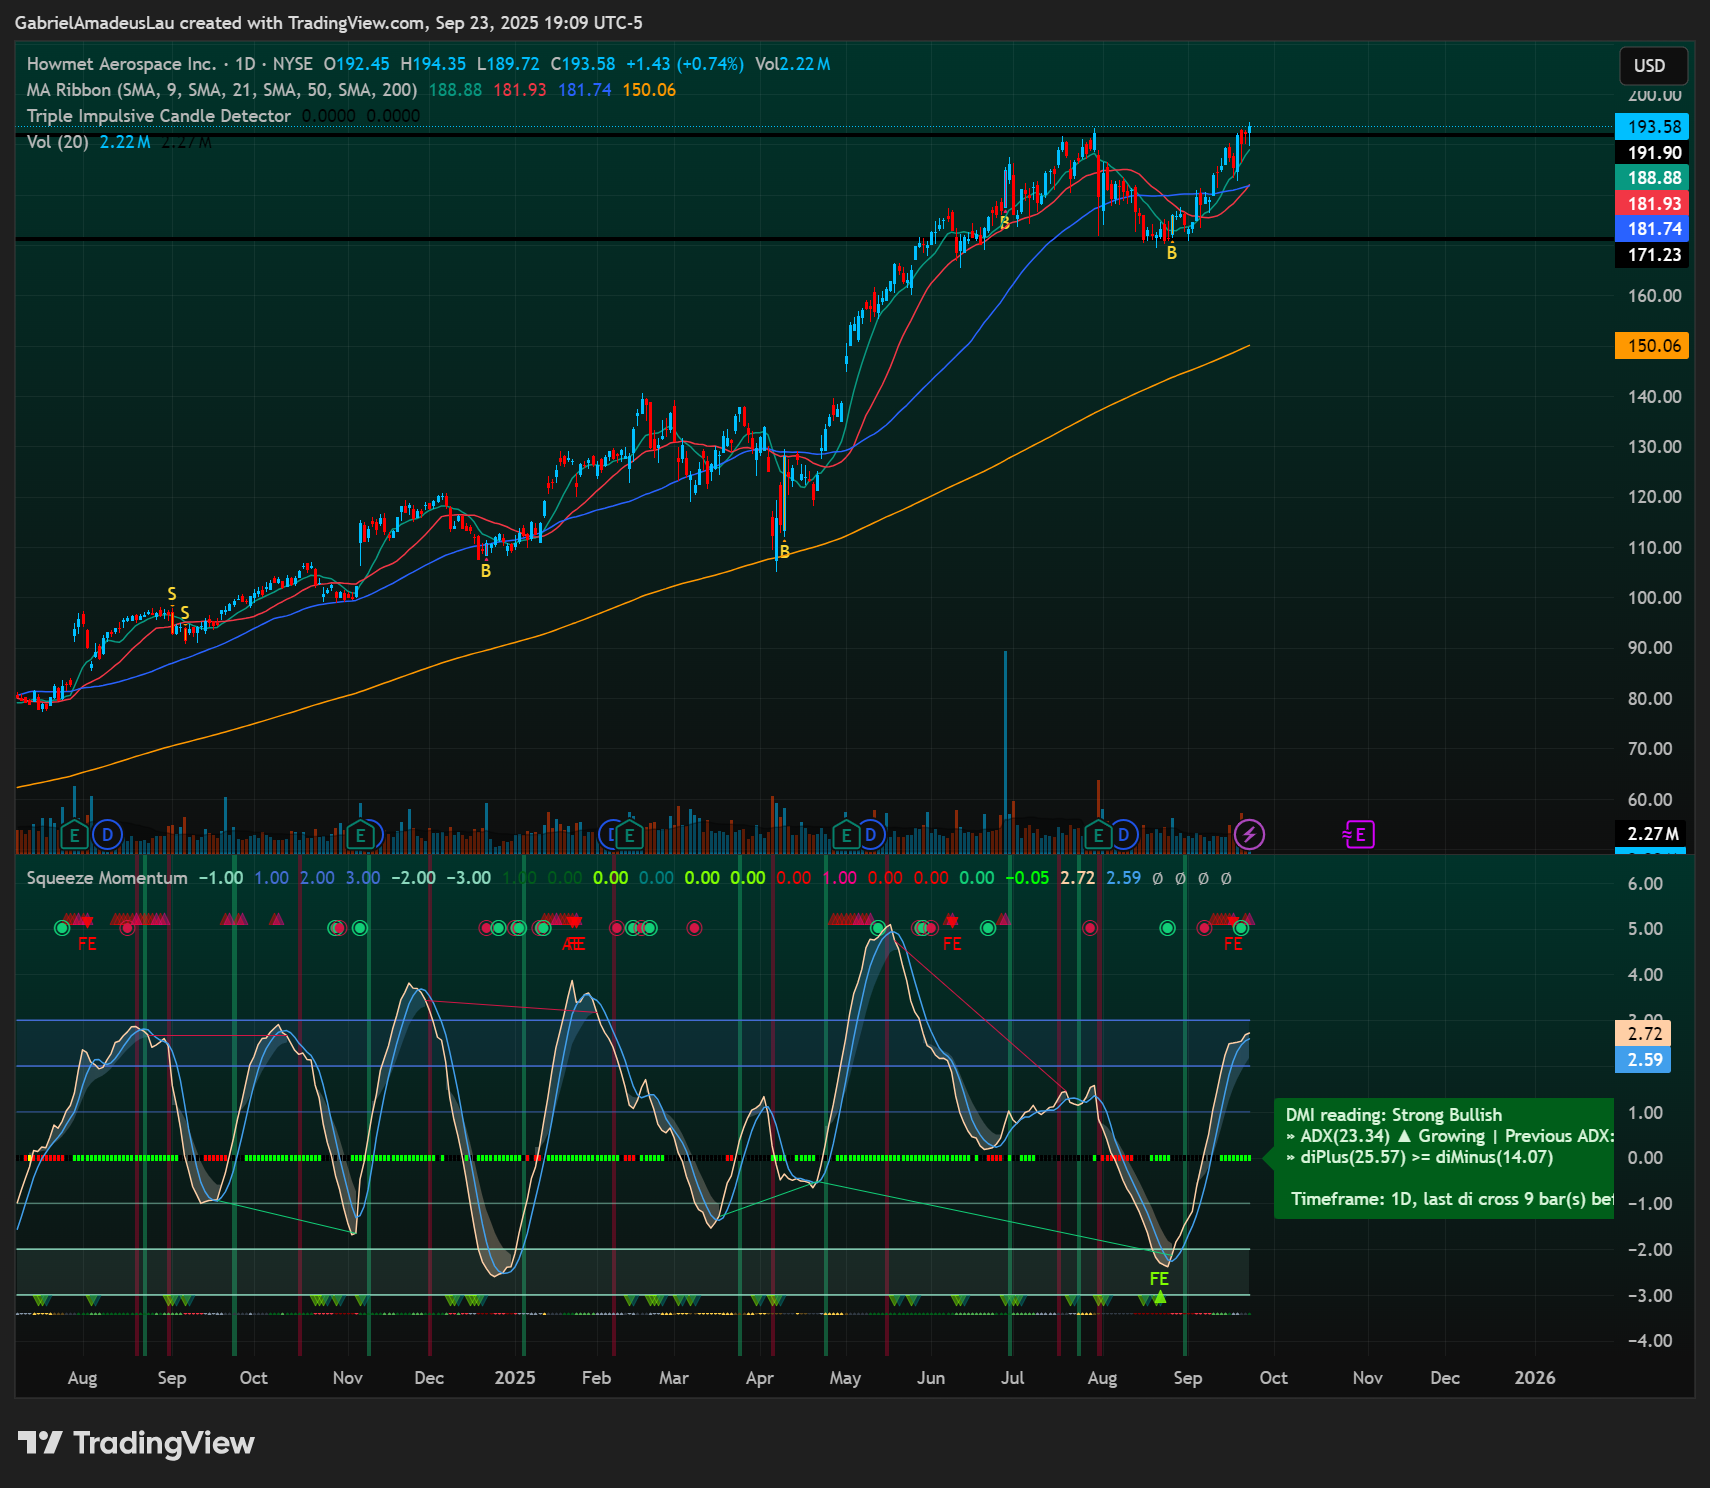Click the 191.90 horizontal line price label
Viewport: 1710px width, 1488px height.
pos(1652,153)
